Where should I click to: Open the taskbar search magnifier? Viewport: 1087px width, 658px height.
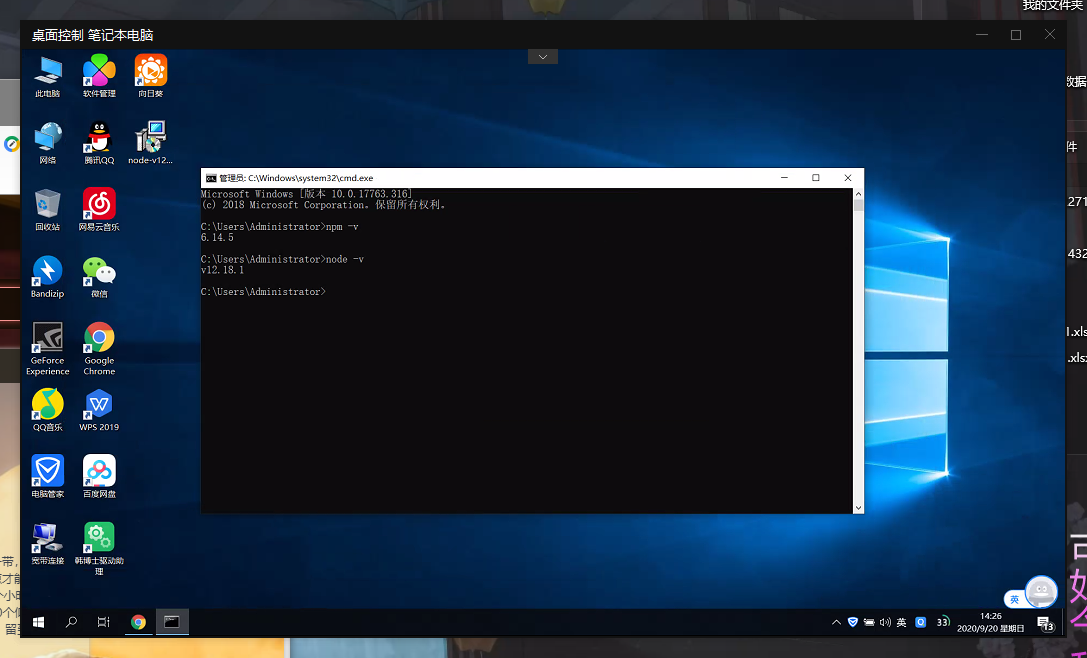pos(71,622)
